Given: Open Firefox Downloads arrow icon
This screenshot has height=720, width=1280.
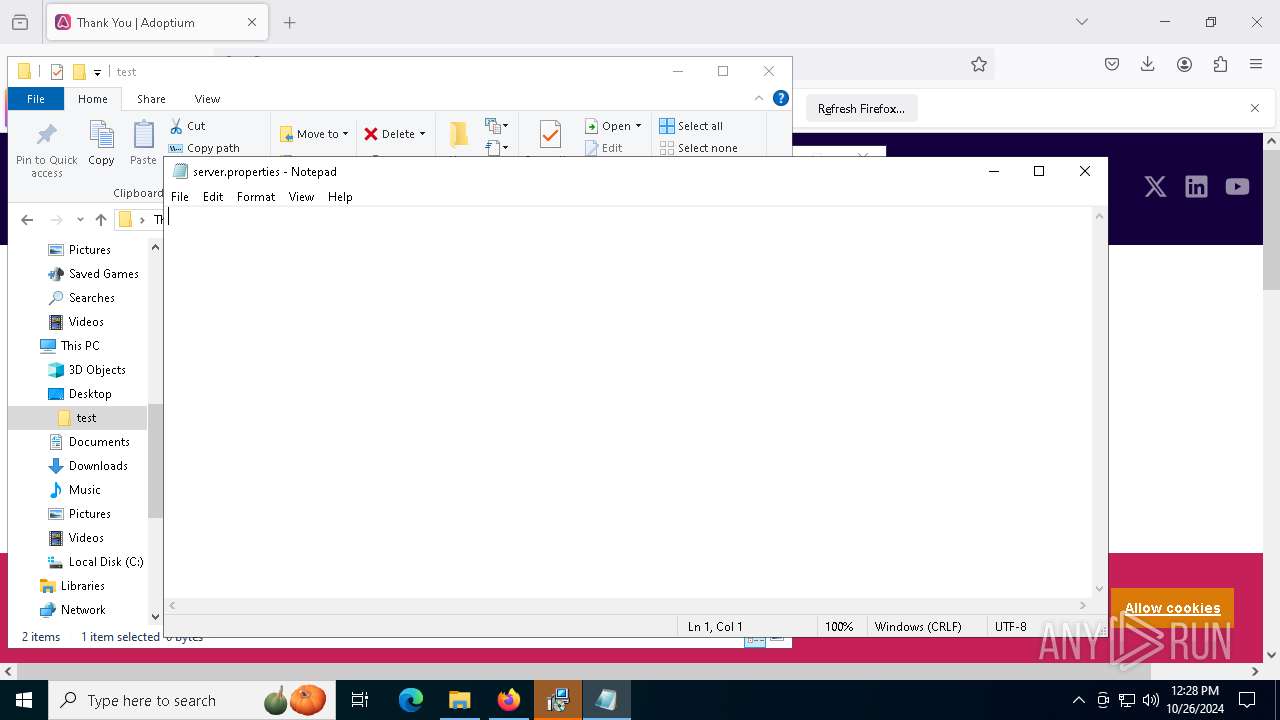Looking at the screenshot, I should pyautogui.click(x=1148, y=64).
